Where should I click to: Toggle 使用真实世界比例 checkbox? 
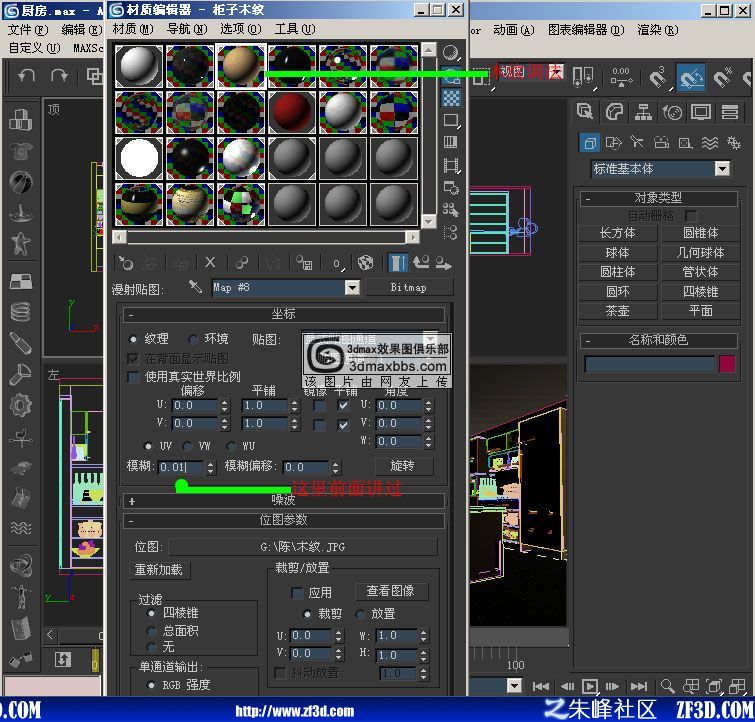pyautogui.click(x=133, y=377)
